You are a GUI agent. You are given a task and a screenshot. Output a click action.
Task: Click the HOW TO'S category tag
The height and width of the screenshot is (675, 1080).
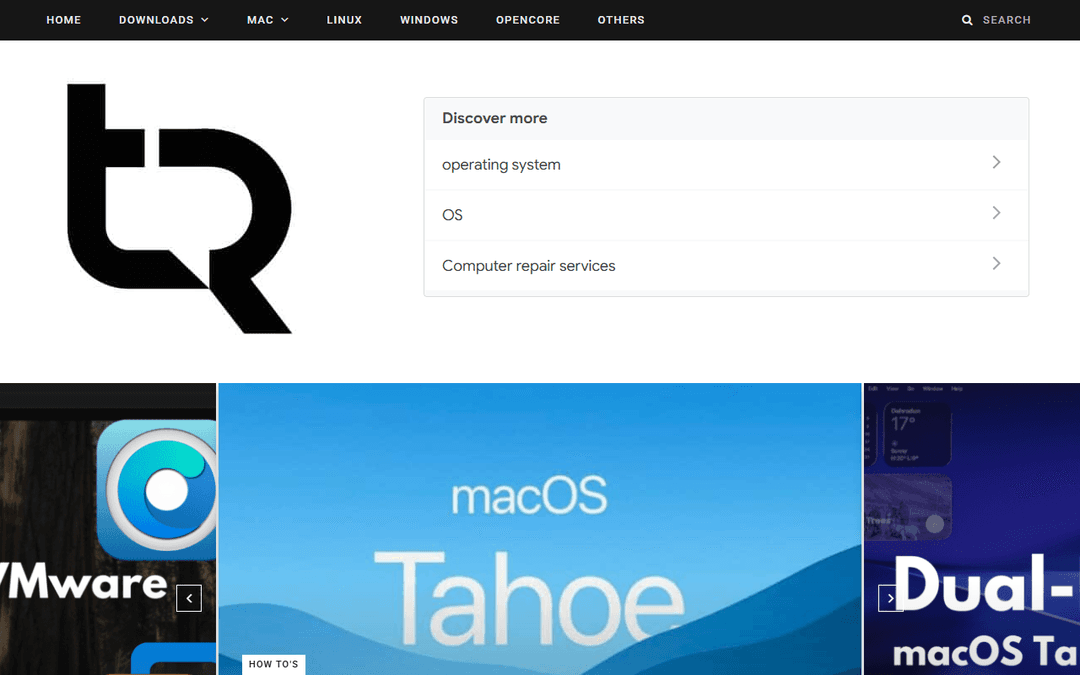click(x=273, y=664)
